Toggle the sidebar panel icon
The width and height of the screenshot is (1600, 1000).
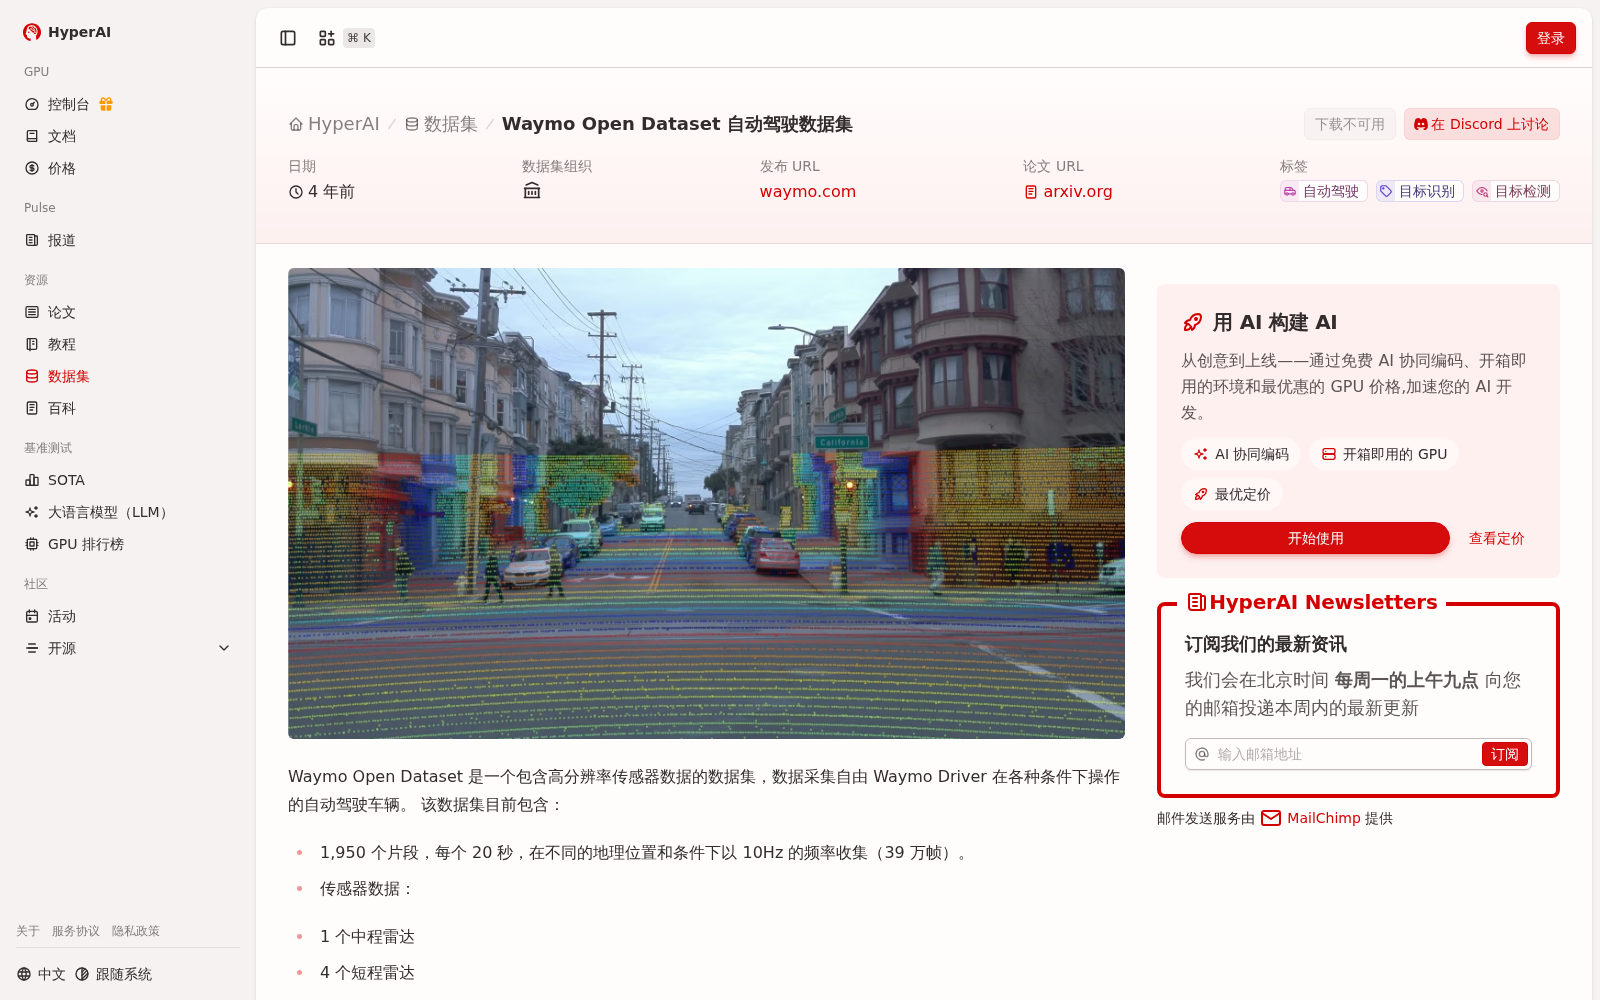click(288, 38)
